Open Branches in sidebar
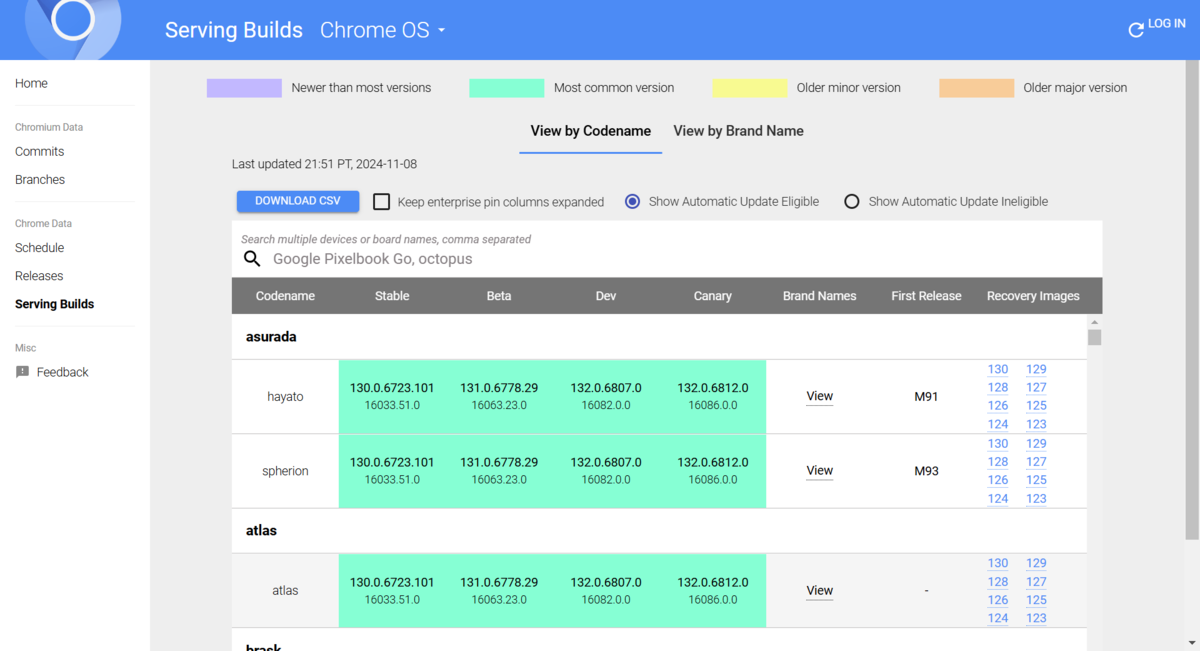 click(x=40, y=179)
